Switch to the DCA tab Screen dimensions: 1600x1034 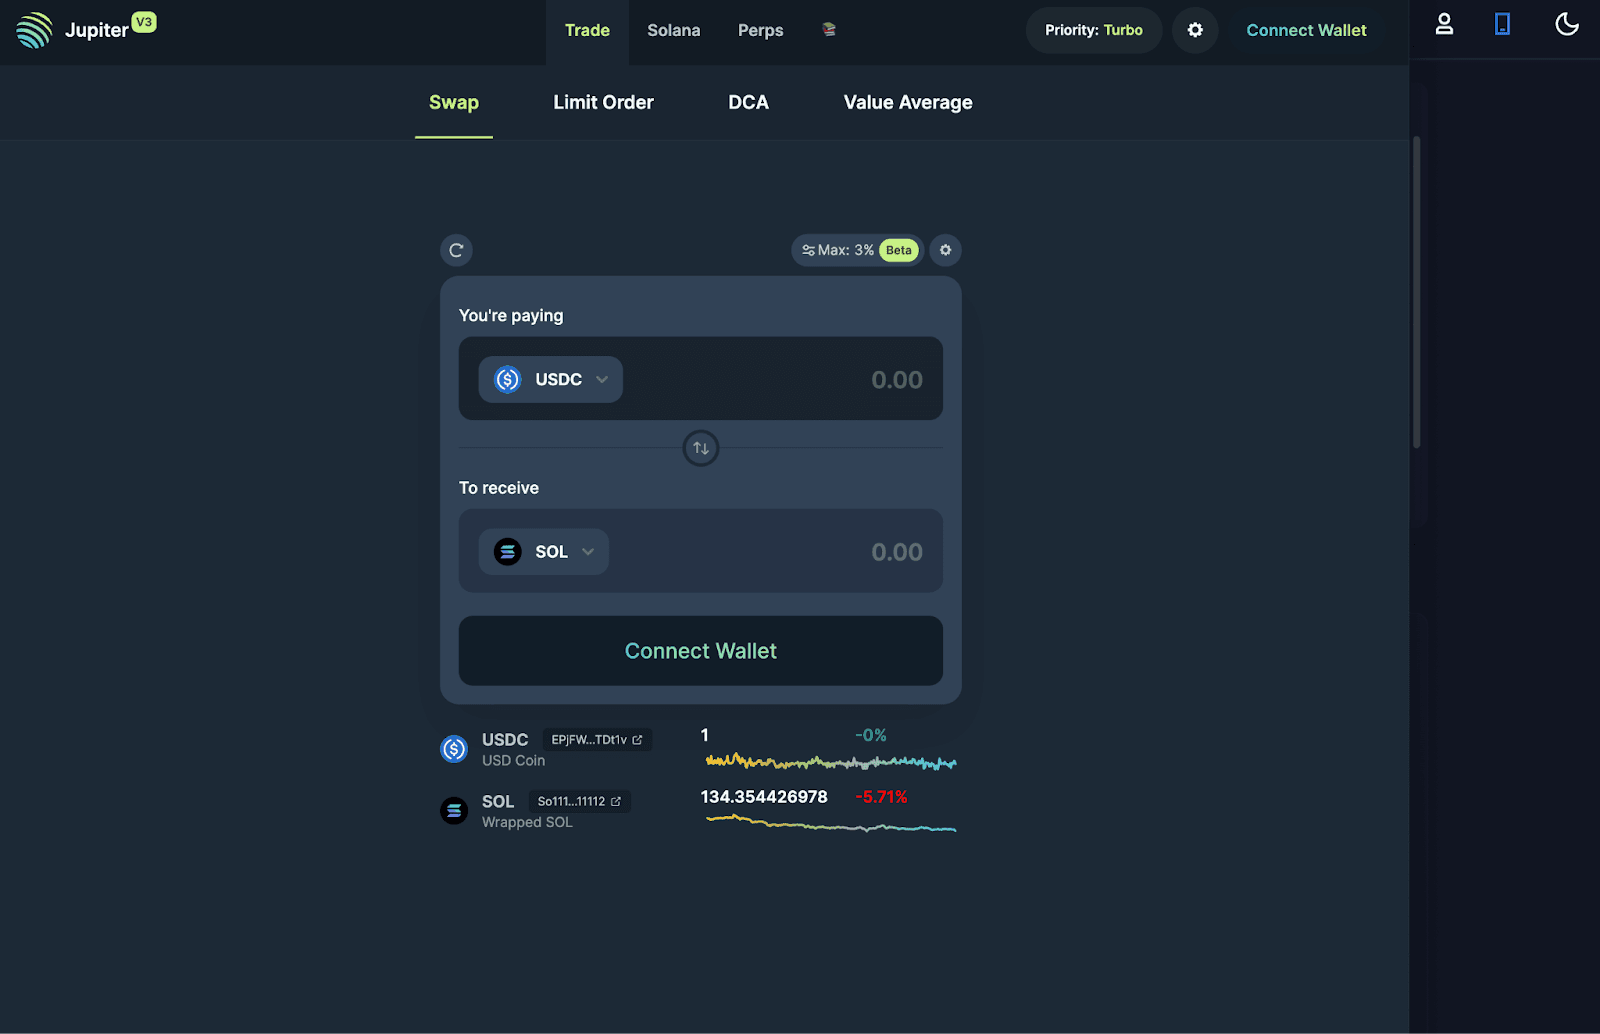coord(748,102)
